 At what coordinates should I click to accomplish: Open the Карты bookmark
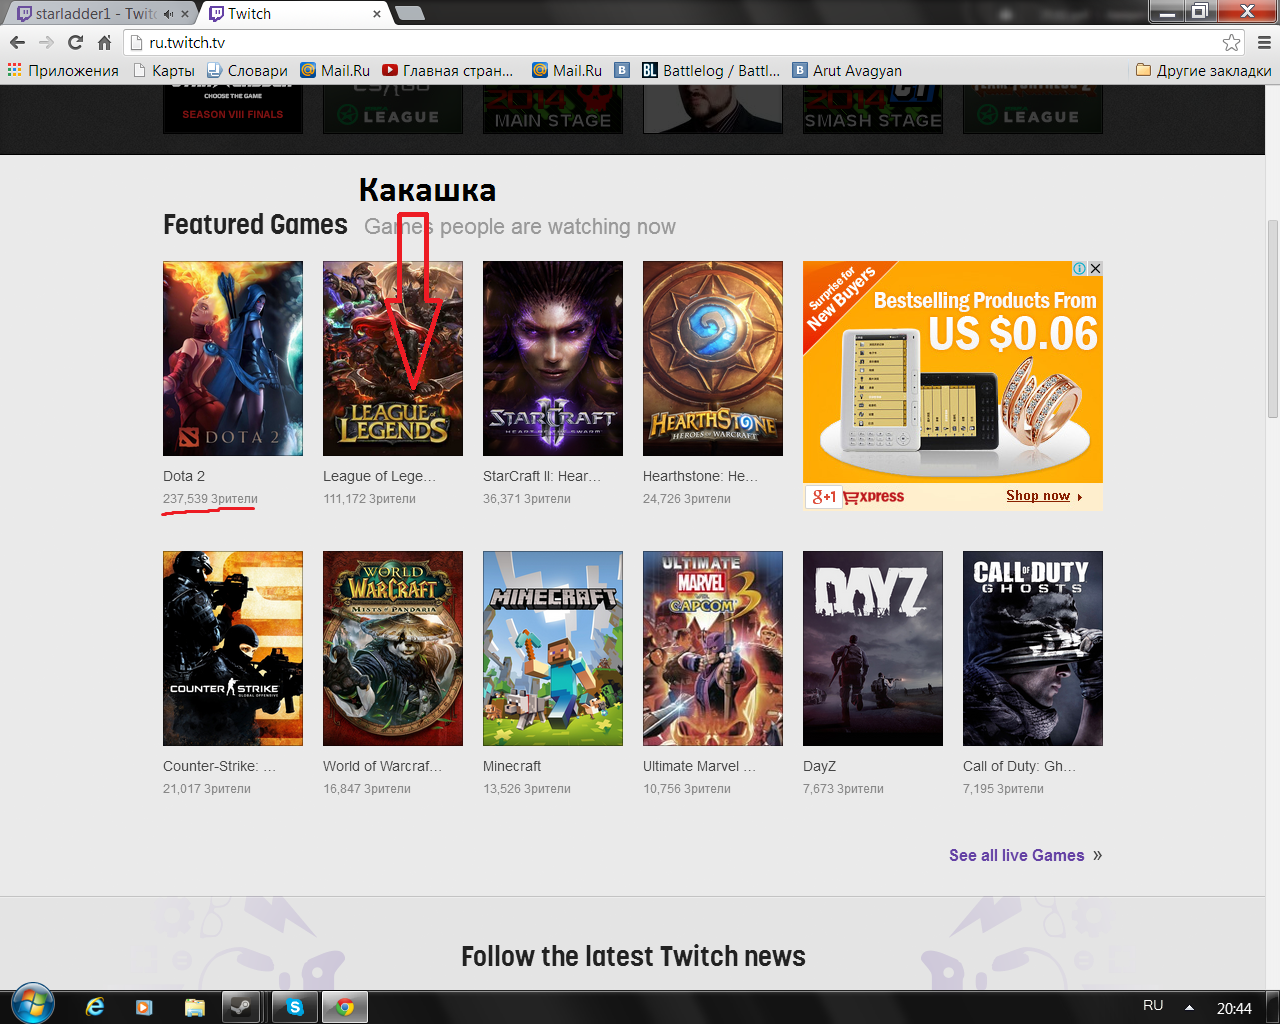[164, 70]
